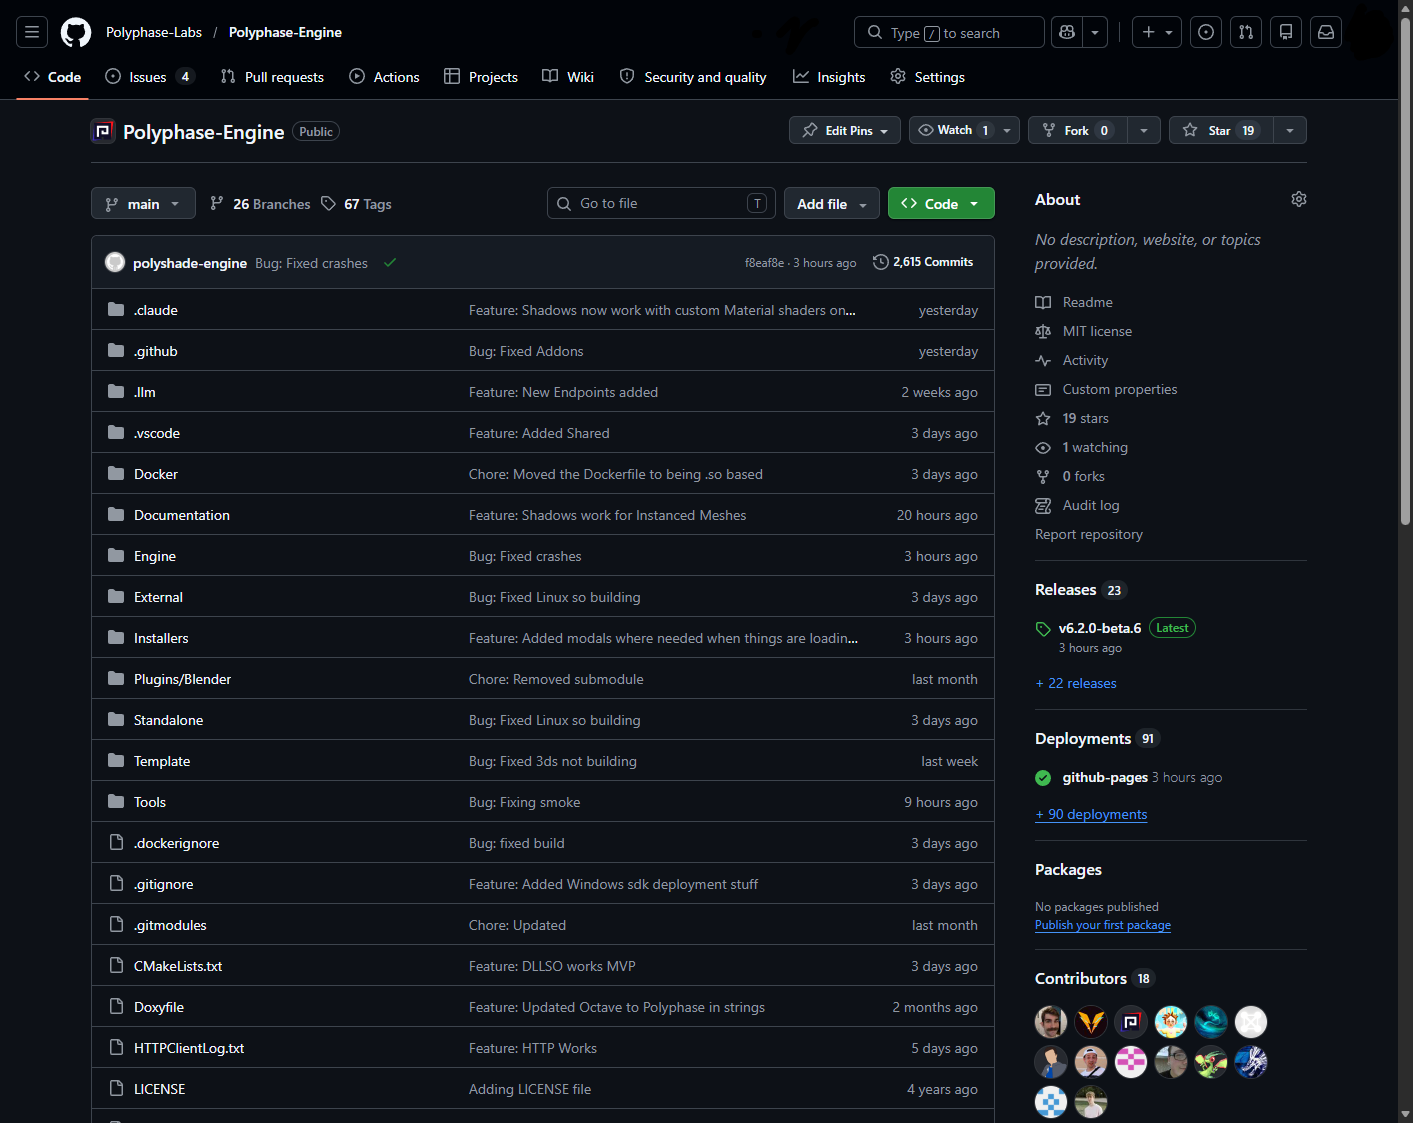The height and width of the screenshot is (1123, 1413).
Task: Open pull requests icon in header
Action: tap(1246, 32)
